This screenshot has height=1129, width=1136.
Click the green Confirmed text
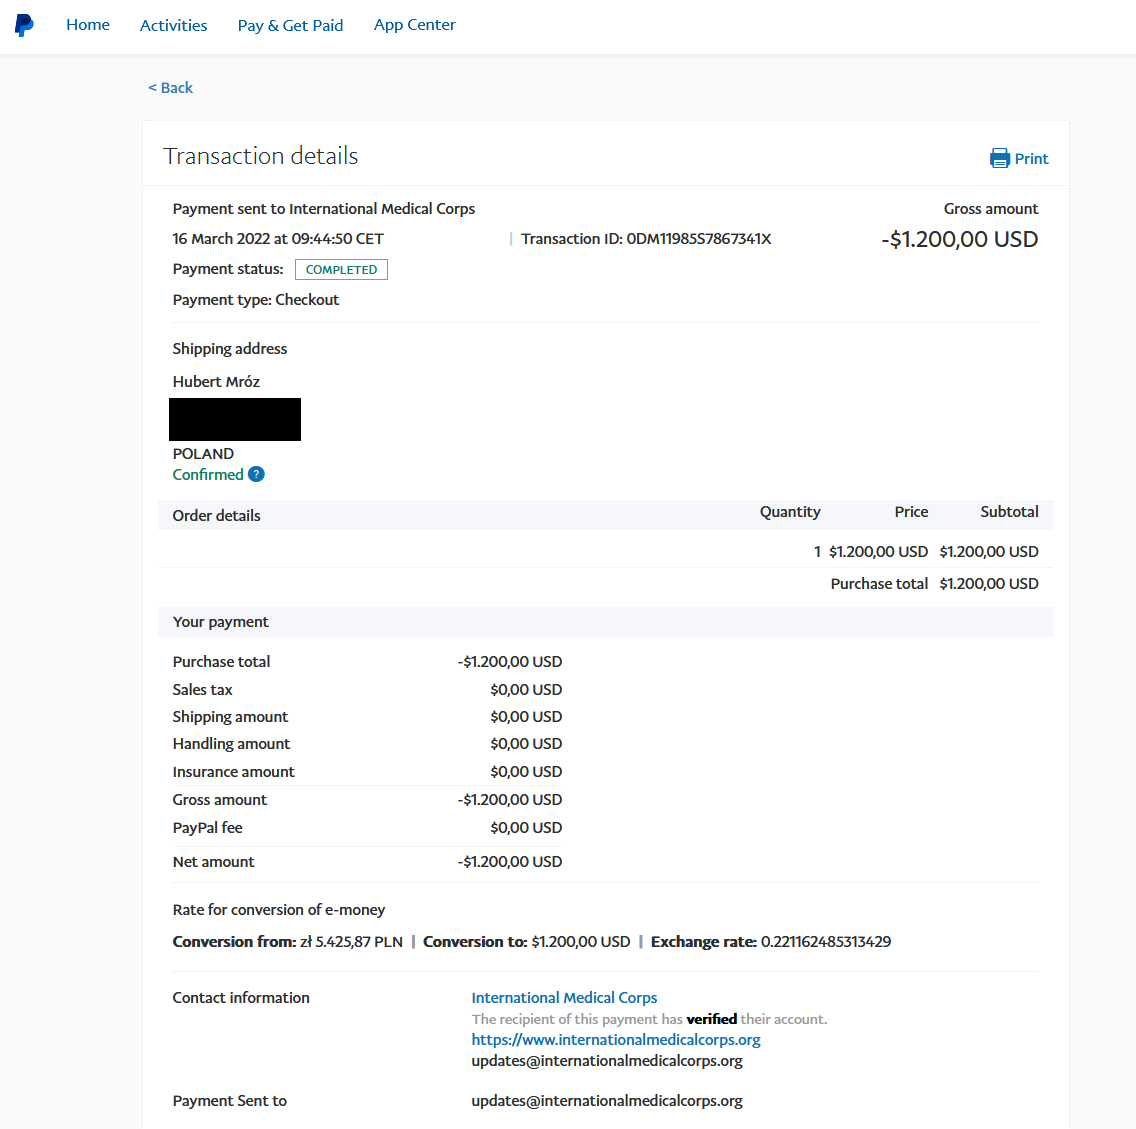click(x=208, y=474)
